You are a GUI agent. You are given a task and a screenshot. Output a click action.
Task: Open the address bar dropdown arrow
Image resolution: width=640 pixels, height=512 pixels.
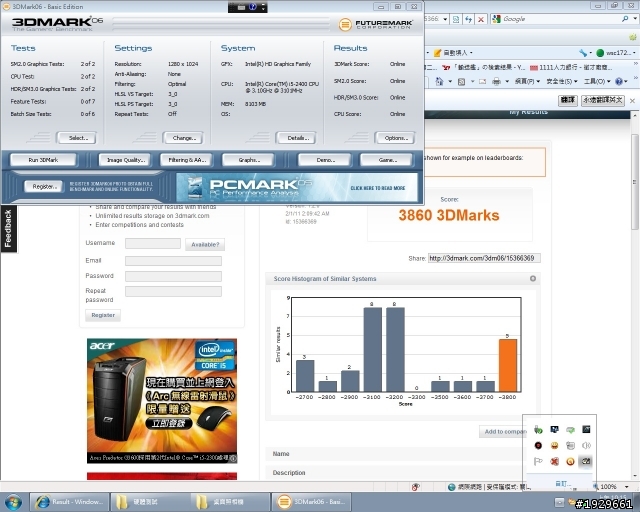pyautogui.click(x=445, y=19)
